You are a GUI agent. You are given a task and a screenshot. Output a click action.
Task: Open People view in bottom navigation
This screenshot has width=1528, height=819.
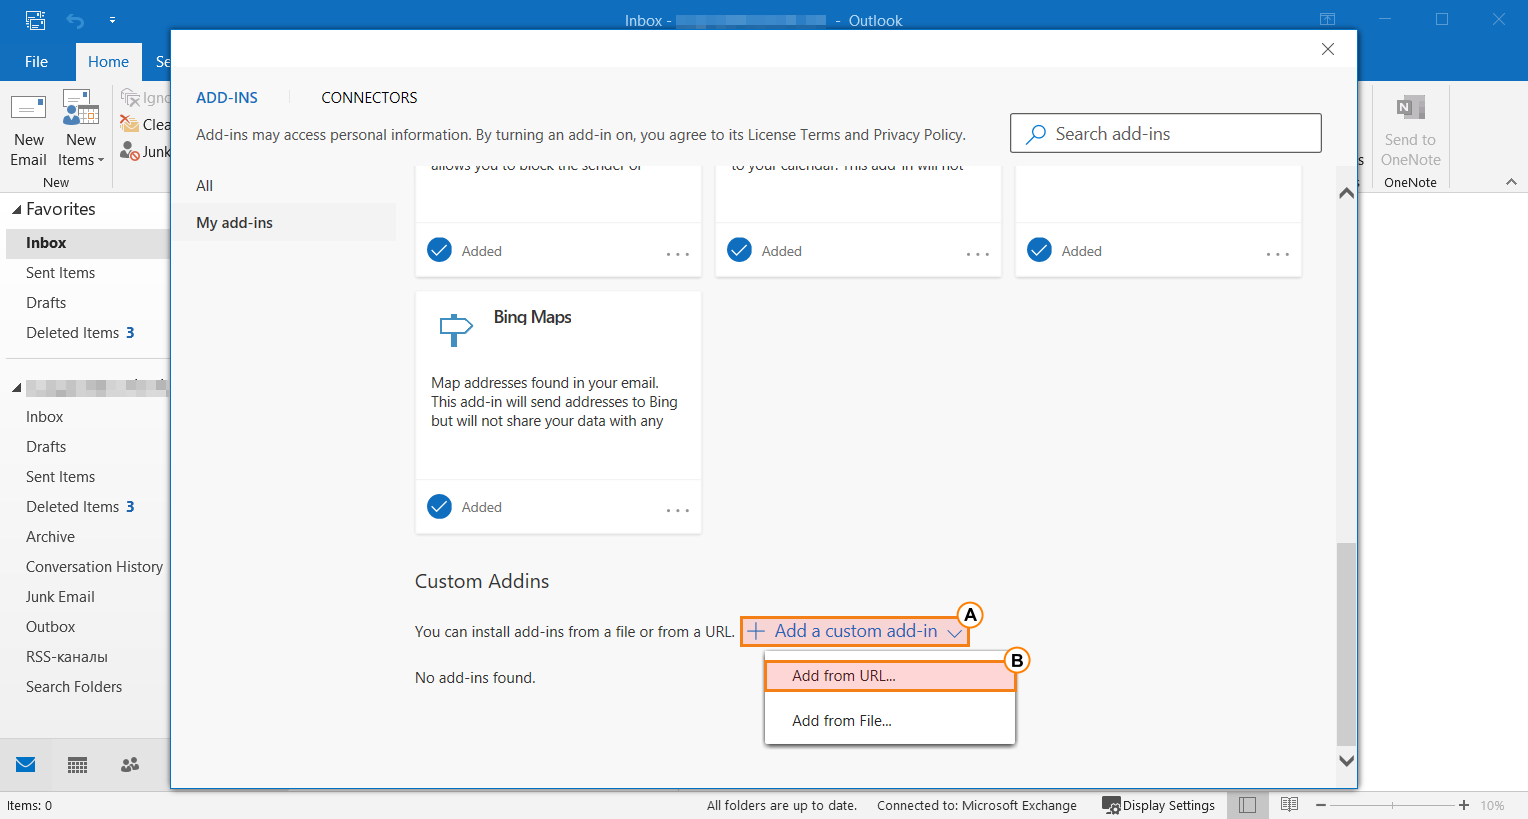(x=130, y=765)
